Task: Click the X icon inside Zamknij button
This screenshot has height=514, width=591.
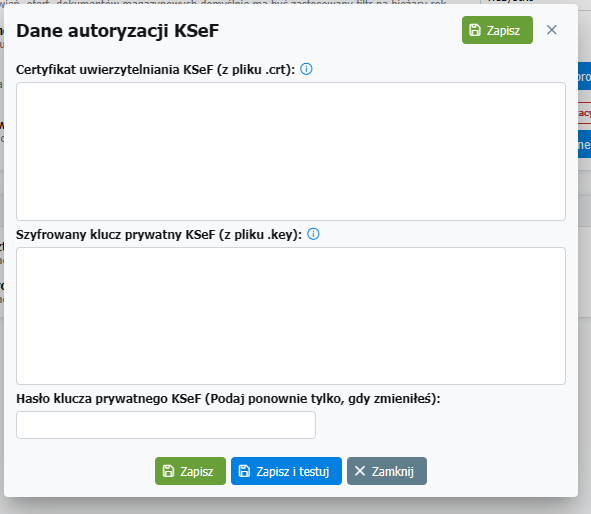Action: click(x=360, y=471)
